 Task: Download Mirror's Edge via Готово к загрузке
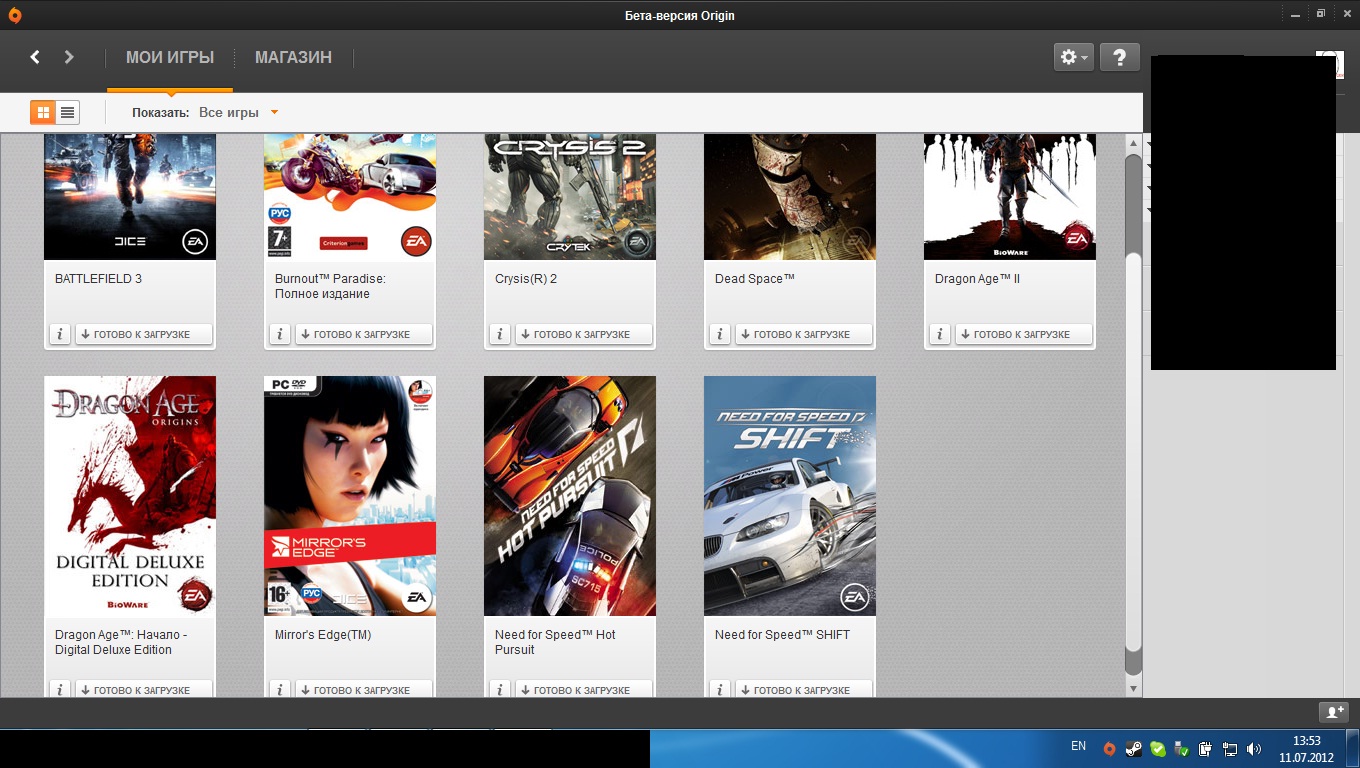(363, 689)
